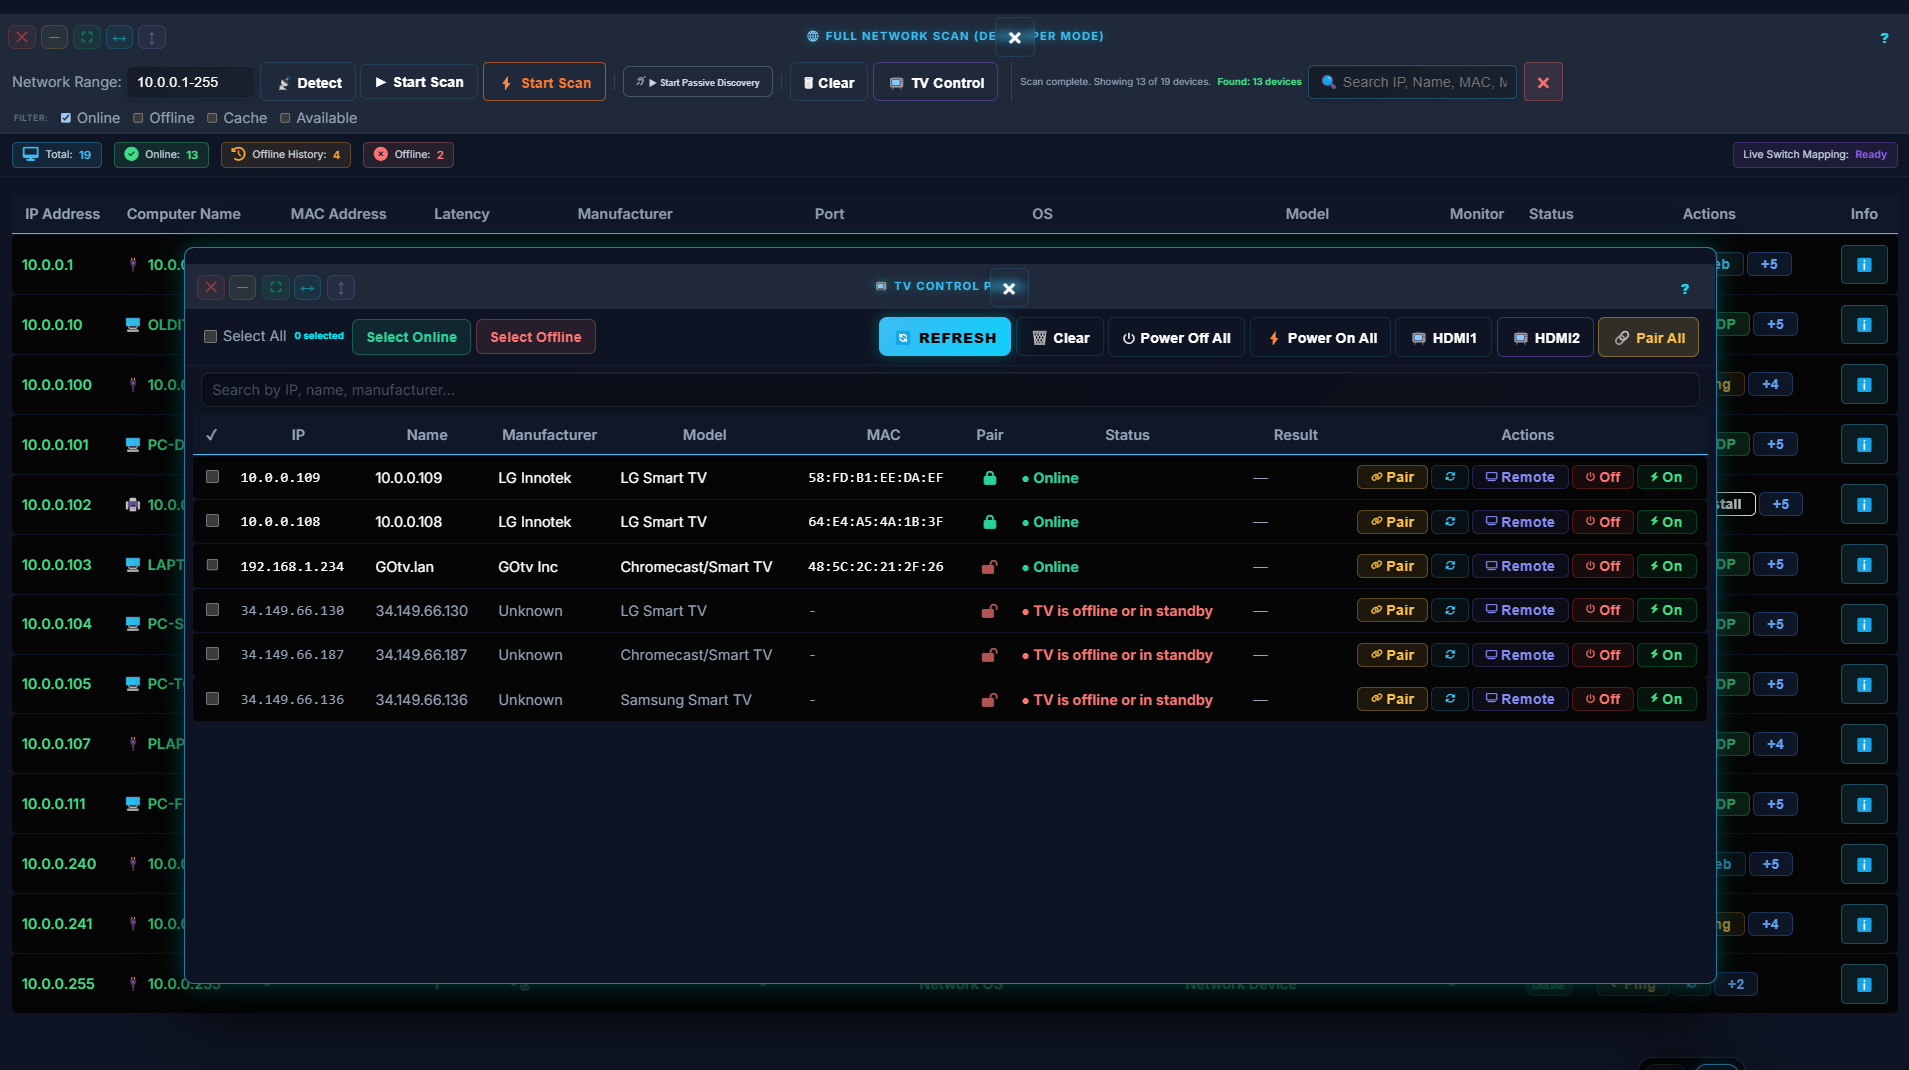The height and width of the screenshot is (1070, 1909).
Task: Click the HDMI2 button
Action: [1545, 338]
